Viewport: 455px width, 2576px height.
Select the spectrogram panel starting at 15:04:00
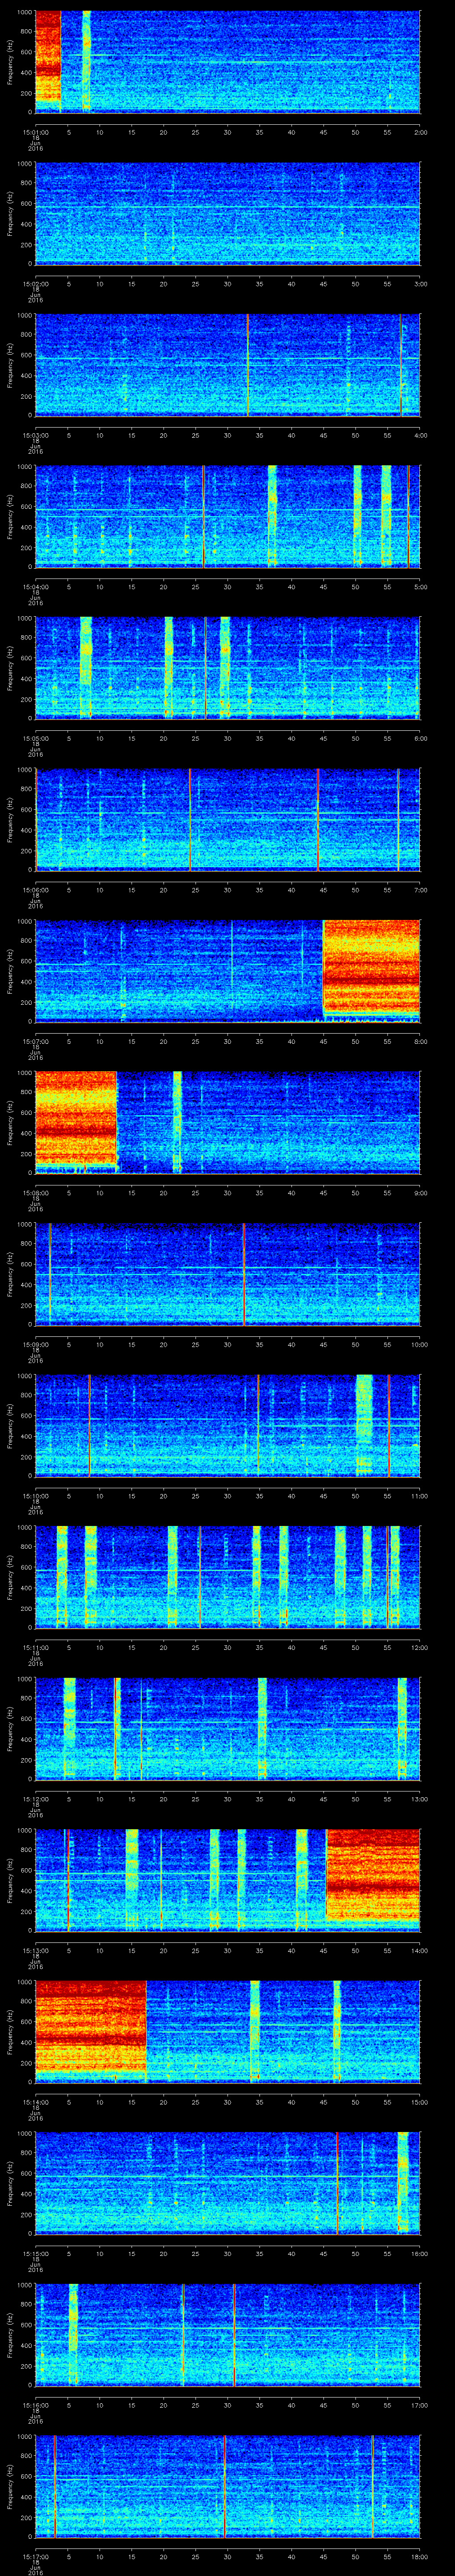(x=227, y=516)
